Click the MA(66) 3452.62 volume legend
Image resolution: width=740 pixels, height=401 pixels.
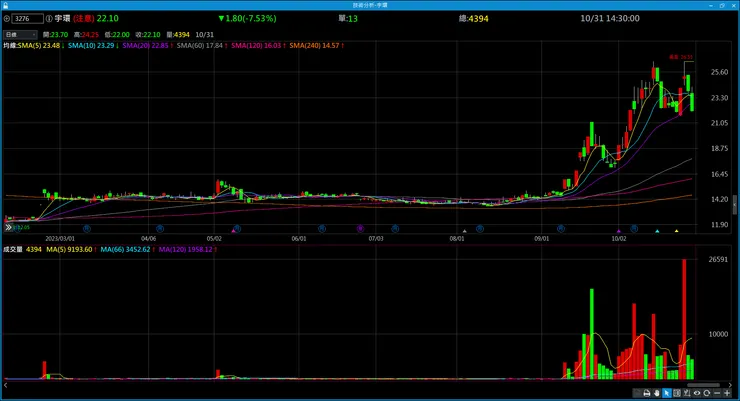(127, 250)
